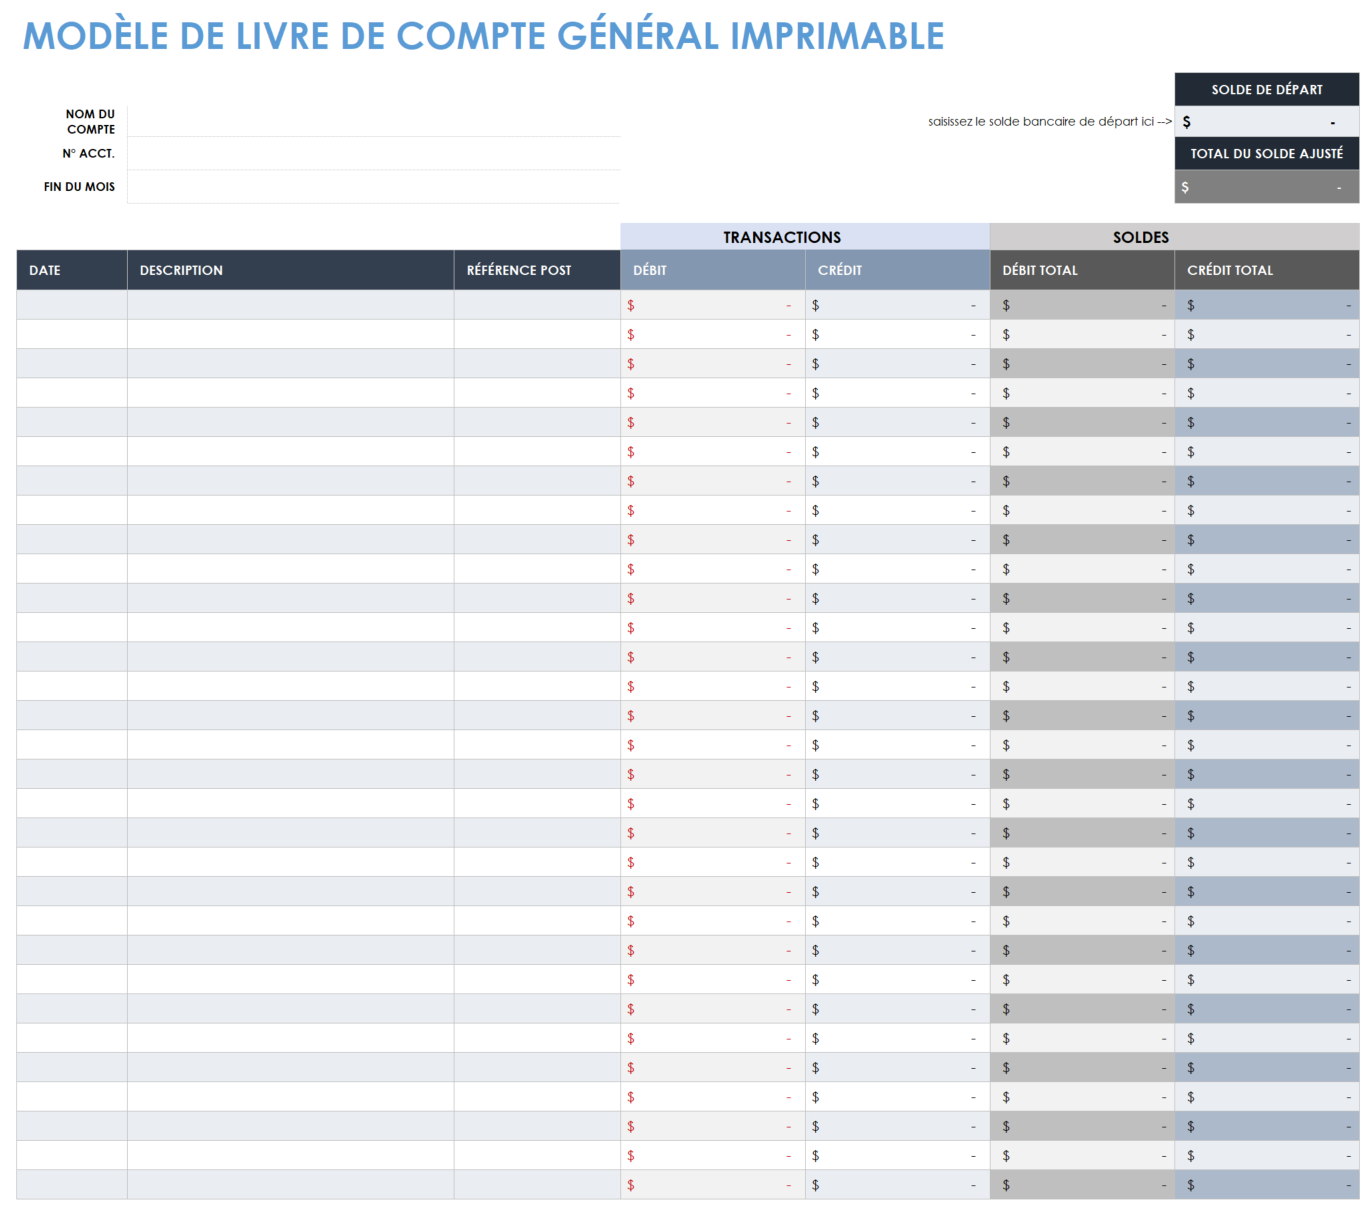Select the first row CRÉDIT TOTAL cell
This screenshot has height=1211, width=1371.
pyautogui.click(x=1267, y=305)
